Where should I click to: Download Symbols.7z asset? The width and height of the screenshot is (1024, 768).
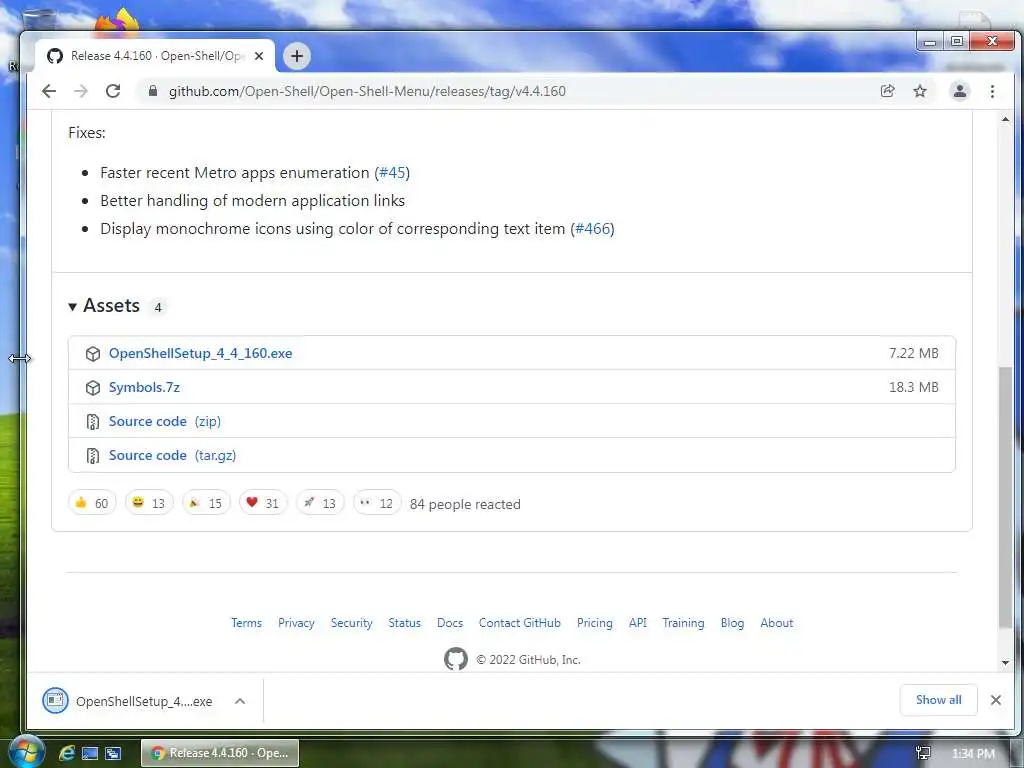click(x=144, y=387)
